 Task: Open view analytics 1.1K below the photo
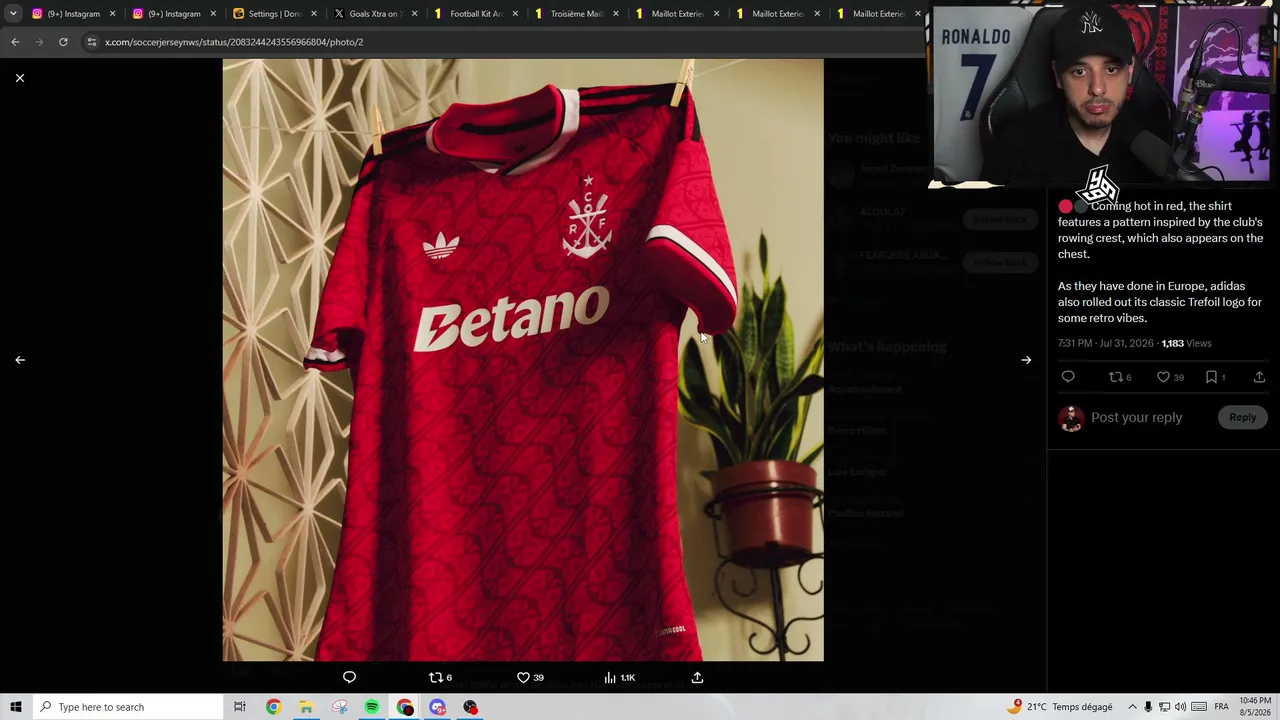(x=619, y=677)
